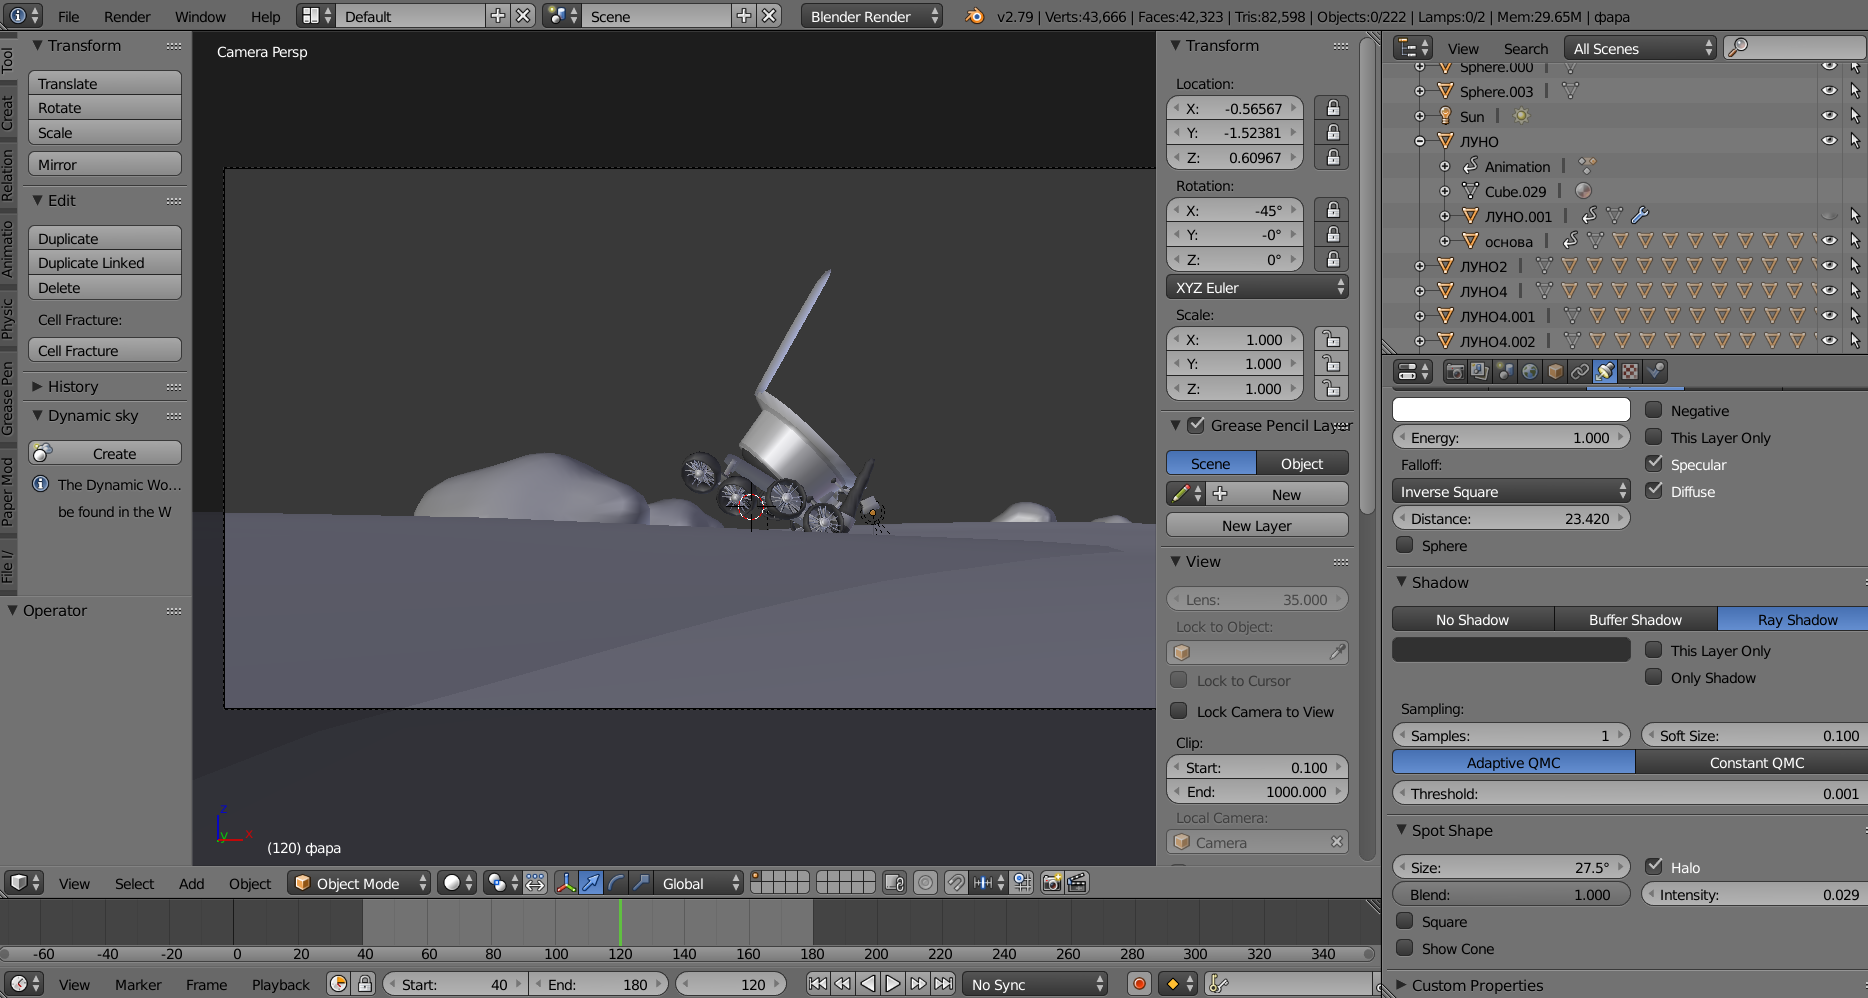Viewport: 1868px width, 998px height.
Task: Collapse the ЛУНО tree item
Action: [1420, 141]
